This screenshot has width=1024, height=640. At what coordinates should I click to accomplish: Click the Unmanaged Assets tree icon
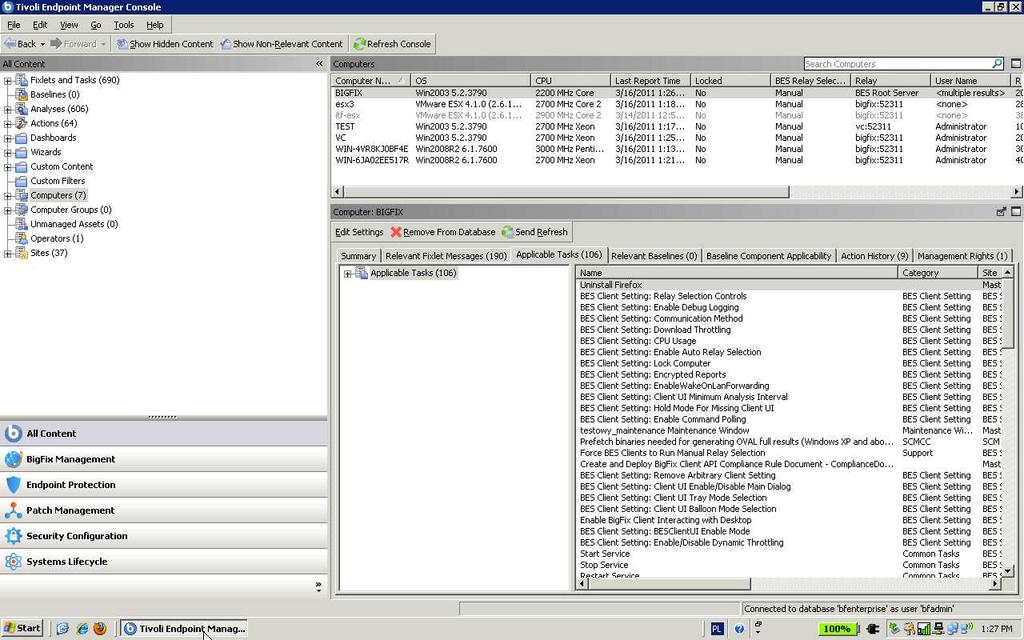coord(21,224)
